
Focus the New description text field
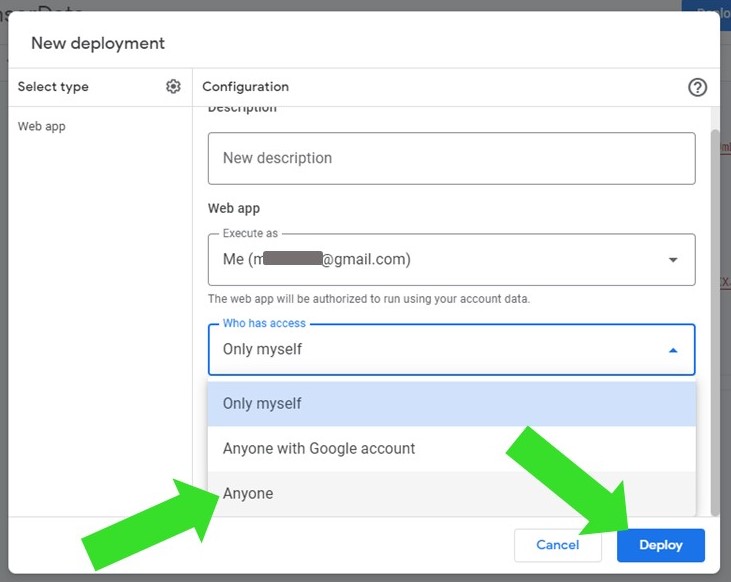451,158
